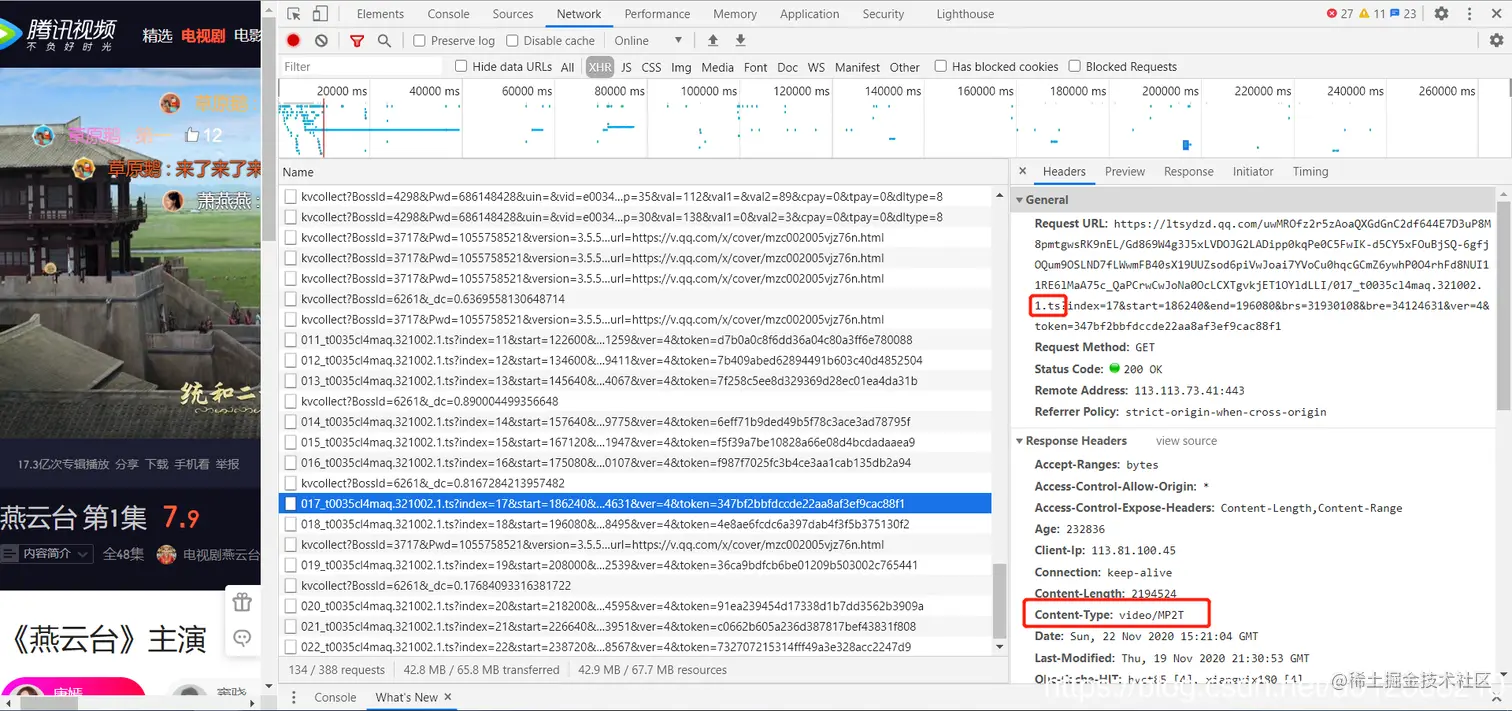This screenshot has height=711, width=1512.
Task: Check Hide data URLs
Action: coord(461,66)
